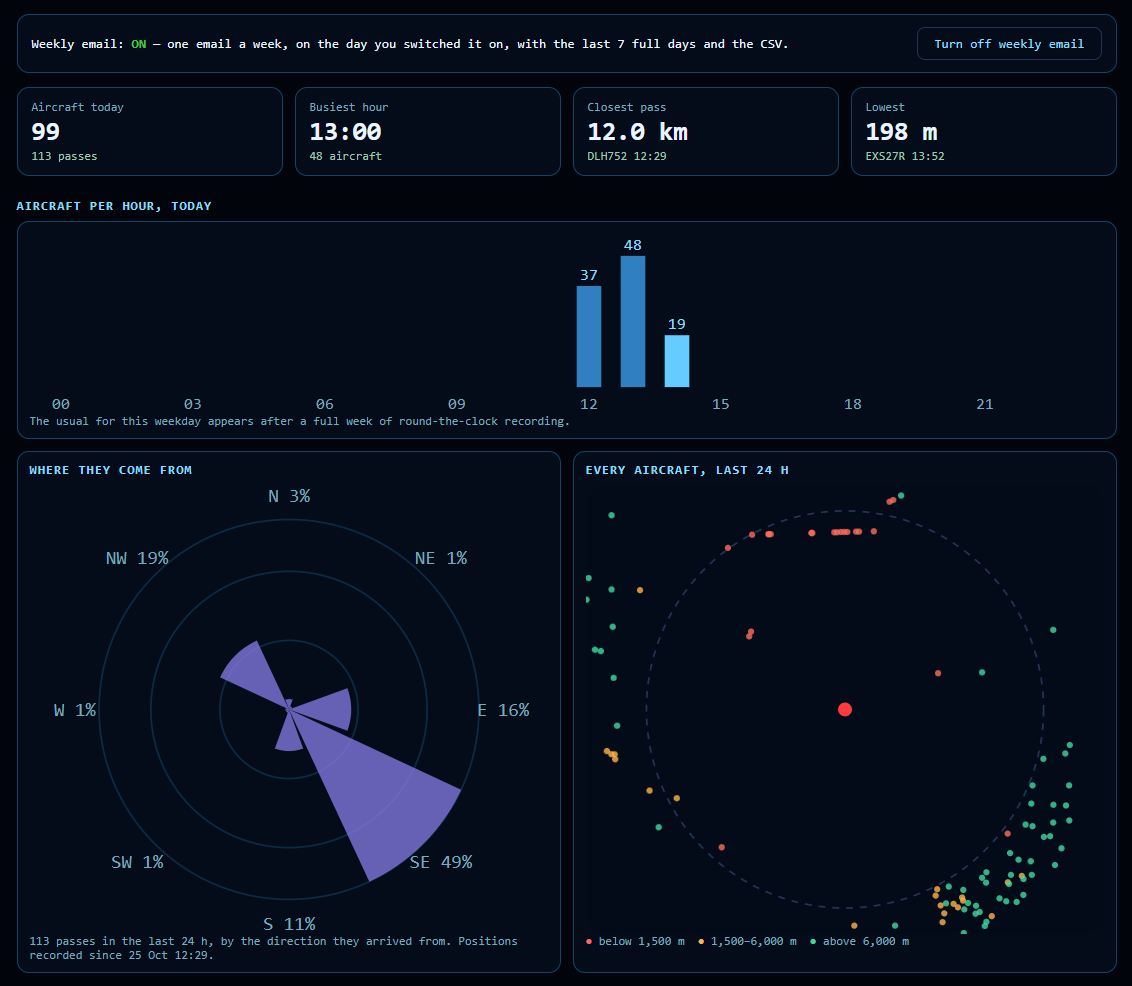The height and width of the screenshot is (986, 1132).
Task: Click hour axis label '06'
Action: pos(325,404)
